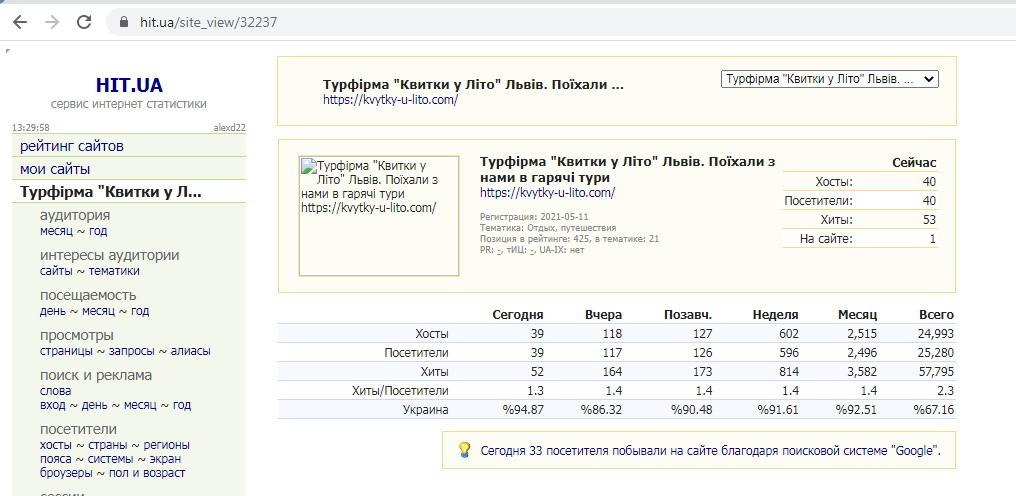The height and width of the screenshot is (496, 1016).
Task: Click total hosts value 24,993
Action: coord(934,334)
